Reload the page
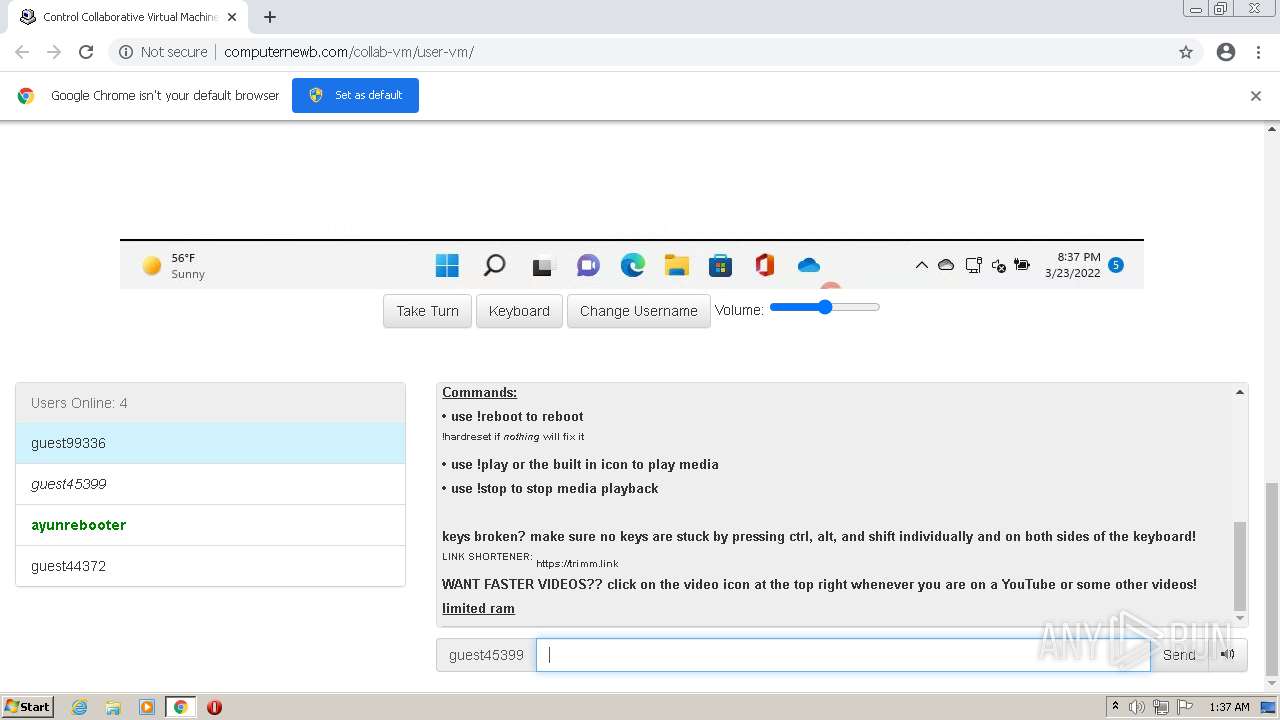Viewport: 1280px width, 720px height. (86, 52)
